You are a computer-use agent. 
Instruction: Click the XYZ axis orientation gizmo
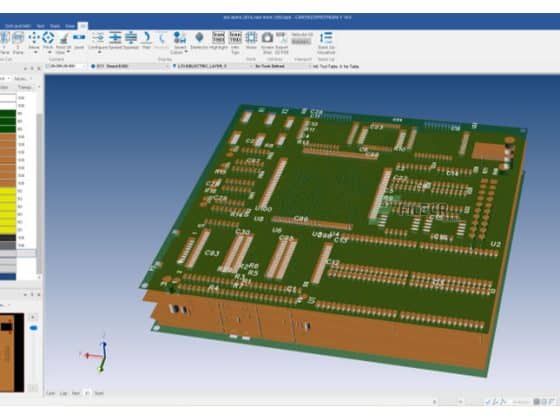(x=95, y=354)
